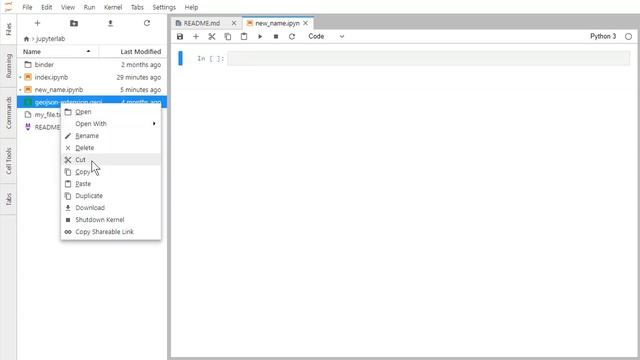
Task: Choose Shutdown Kernel from the context menu
Action: 111,220
